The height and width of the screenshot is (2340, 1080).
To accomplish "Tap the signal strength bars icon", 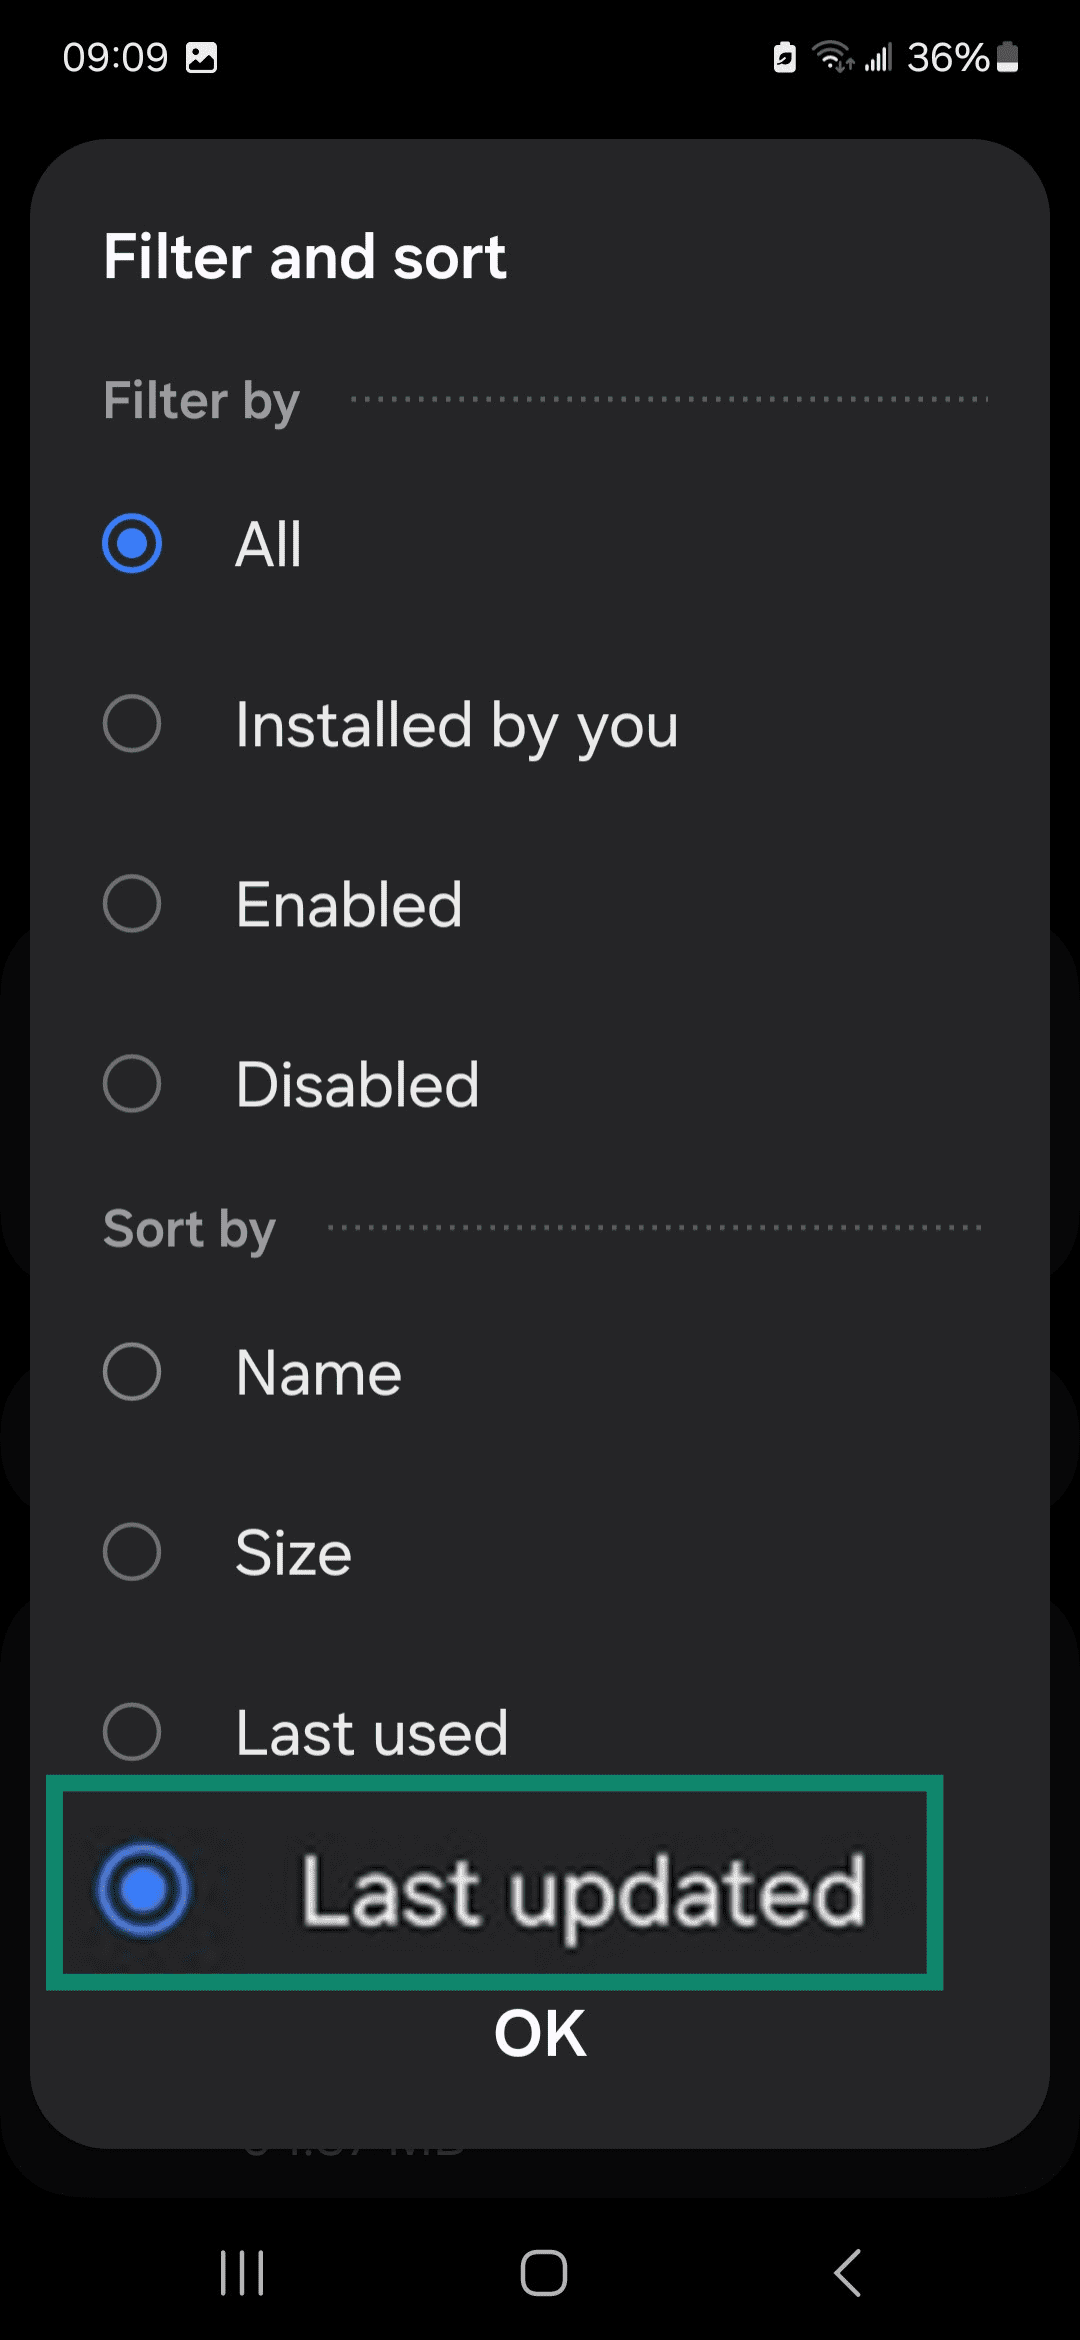I will click(880, 57).
